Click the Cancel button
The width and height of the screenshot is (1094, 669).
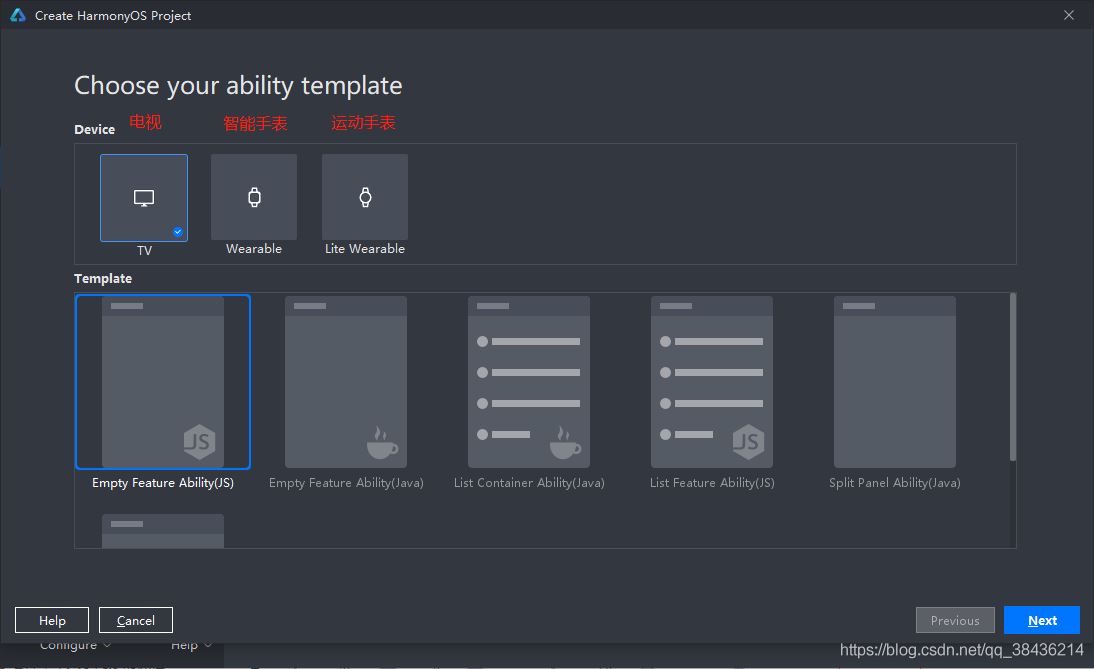tap(135, 620)
